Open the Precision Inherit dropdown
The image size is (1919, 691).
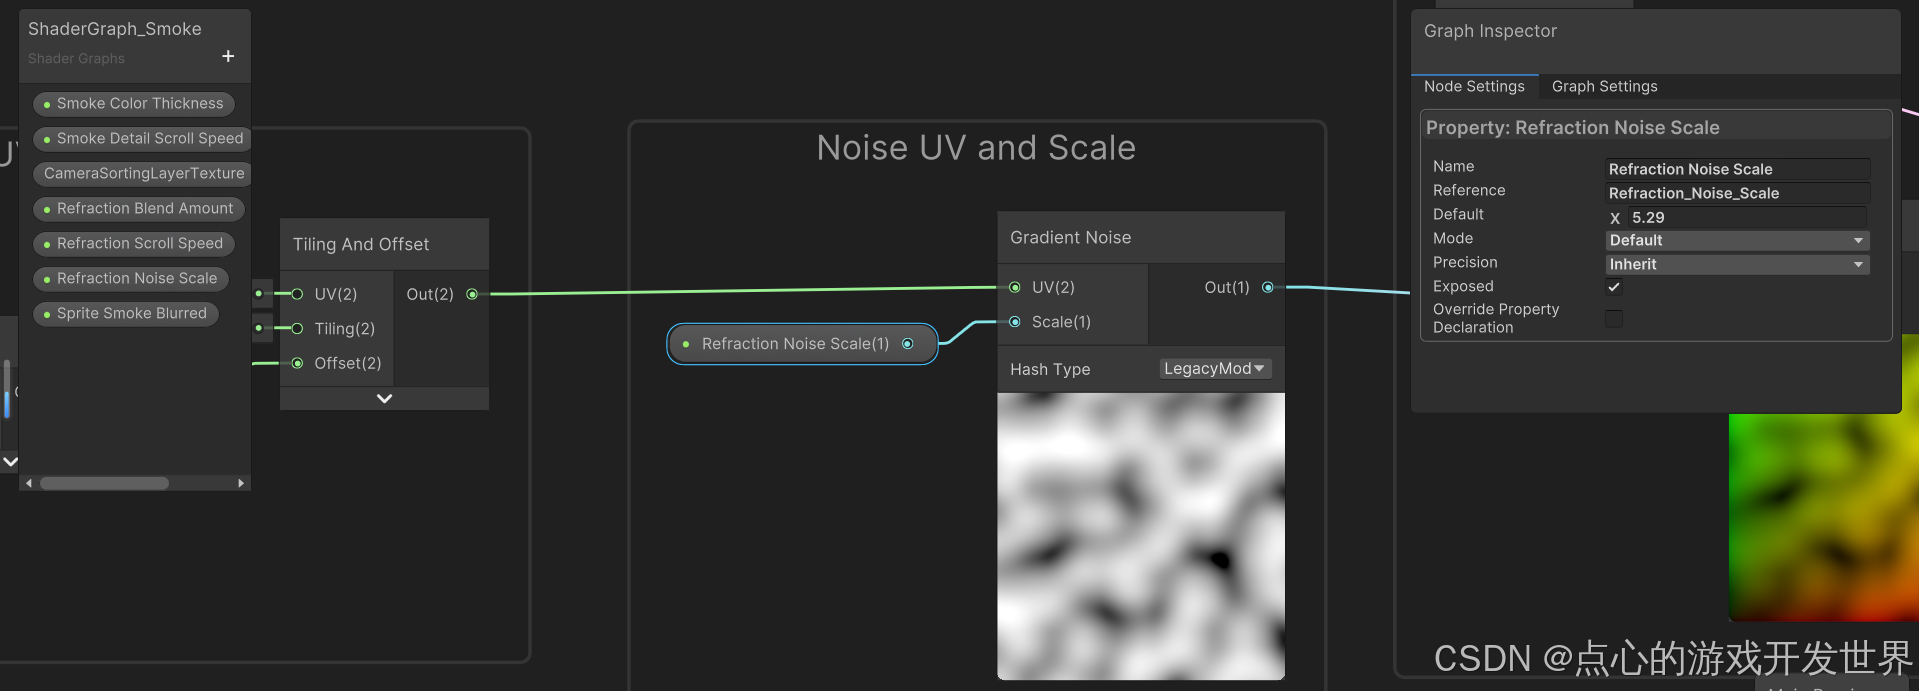click(x=1737, y=264)
